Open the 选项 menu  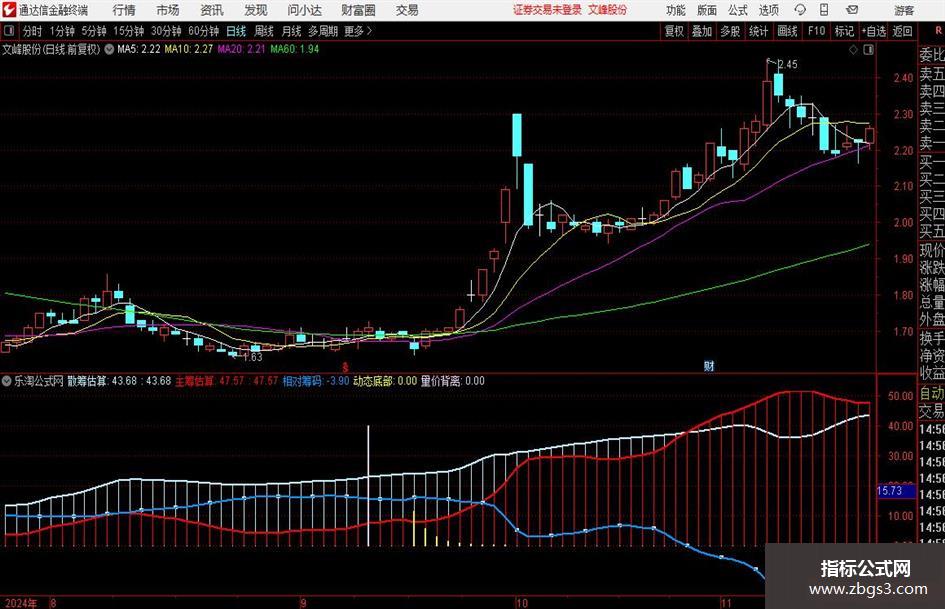[769, 10]
